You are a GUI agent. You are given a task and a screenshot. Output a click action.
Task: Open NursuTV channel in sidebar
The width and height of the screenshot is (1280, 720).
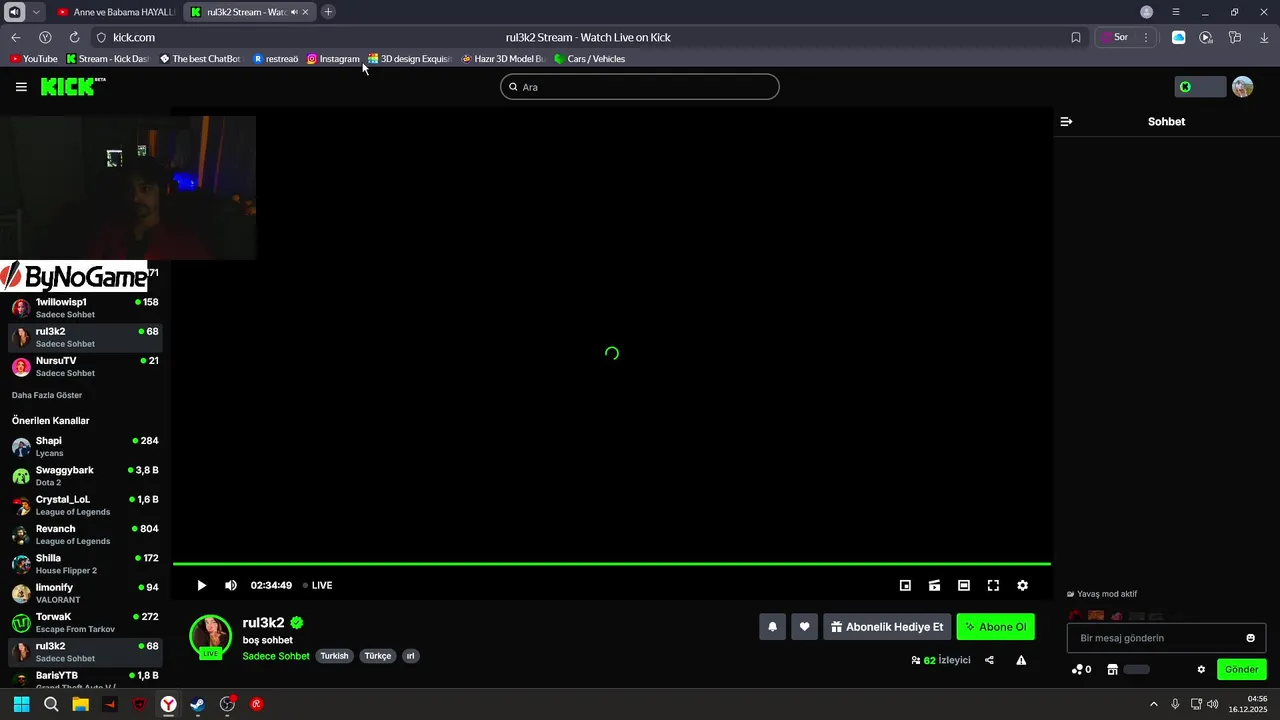85,367
